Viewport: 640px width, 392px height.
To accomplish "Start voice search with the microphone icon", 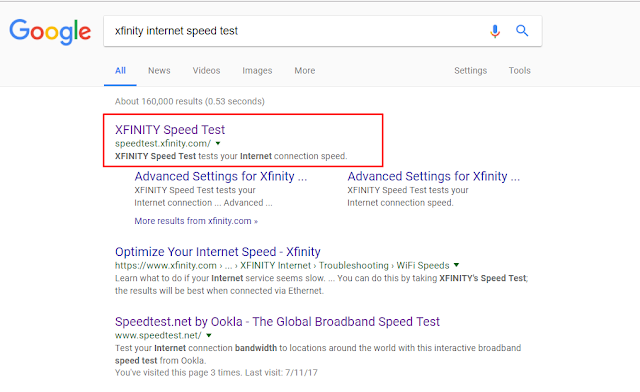I will coord(495,31).
